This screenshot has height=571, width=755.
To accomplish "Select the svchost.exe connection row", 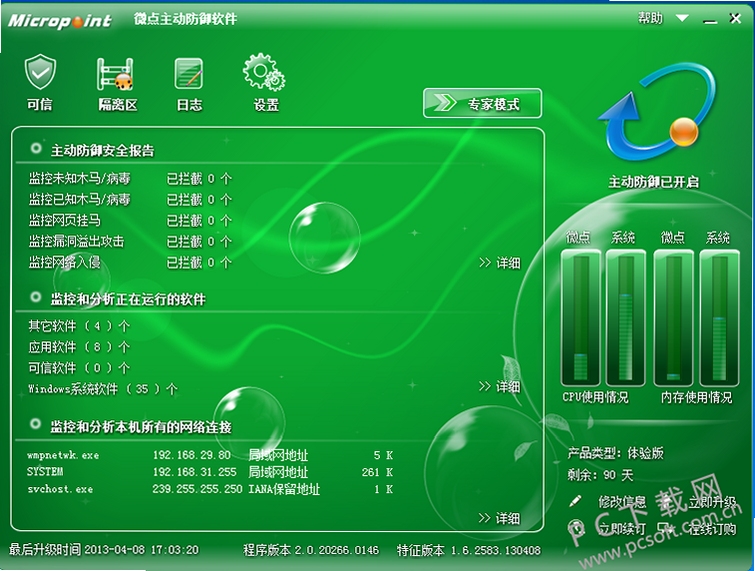I will 210,489.
